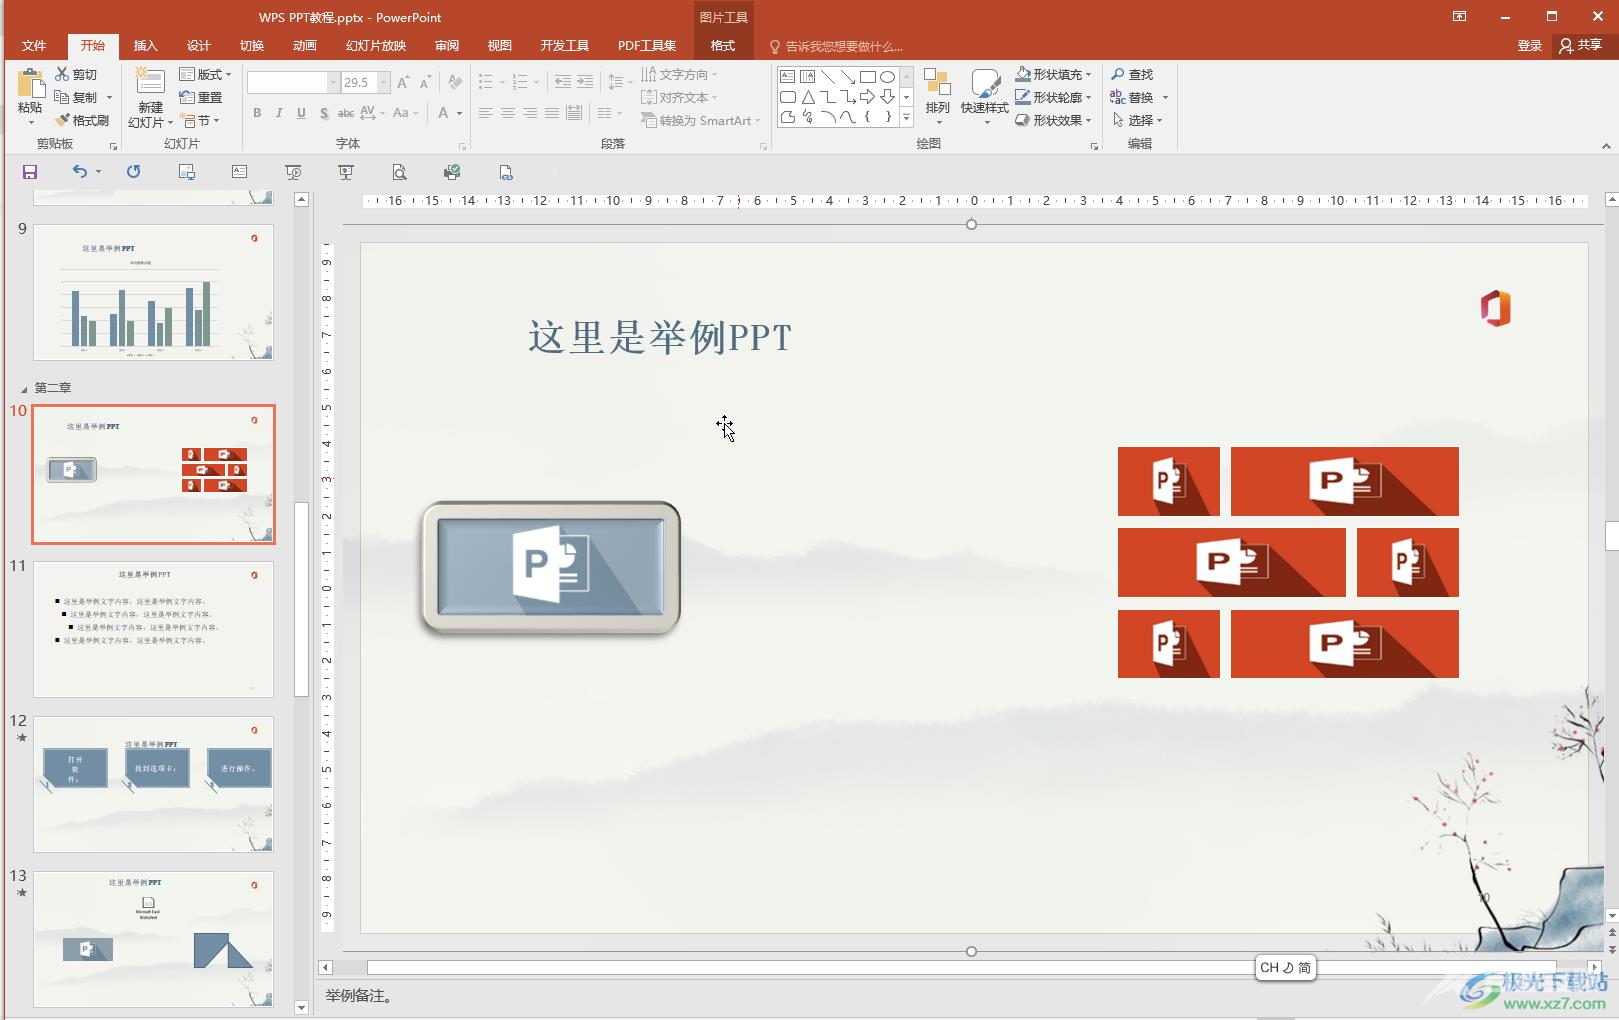Click the decrease indent level icon
Screen dimensions: 1619x1020
pos(563,82)
